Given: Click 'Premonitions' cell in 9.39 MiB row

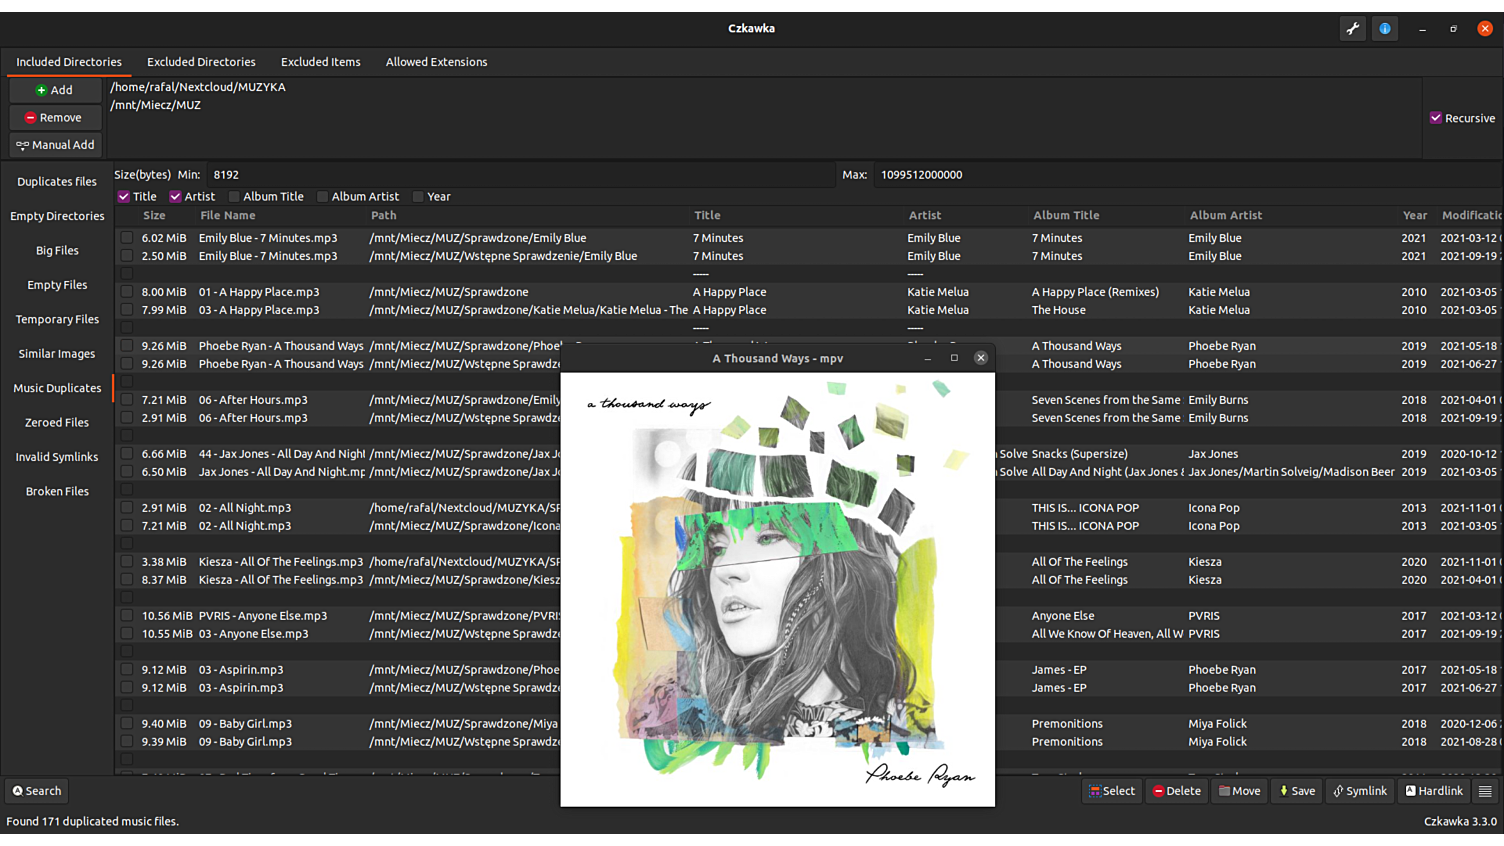Looking at the screenshot, I should pyautogui.click(x=1067, y=742).
